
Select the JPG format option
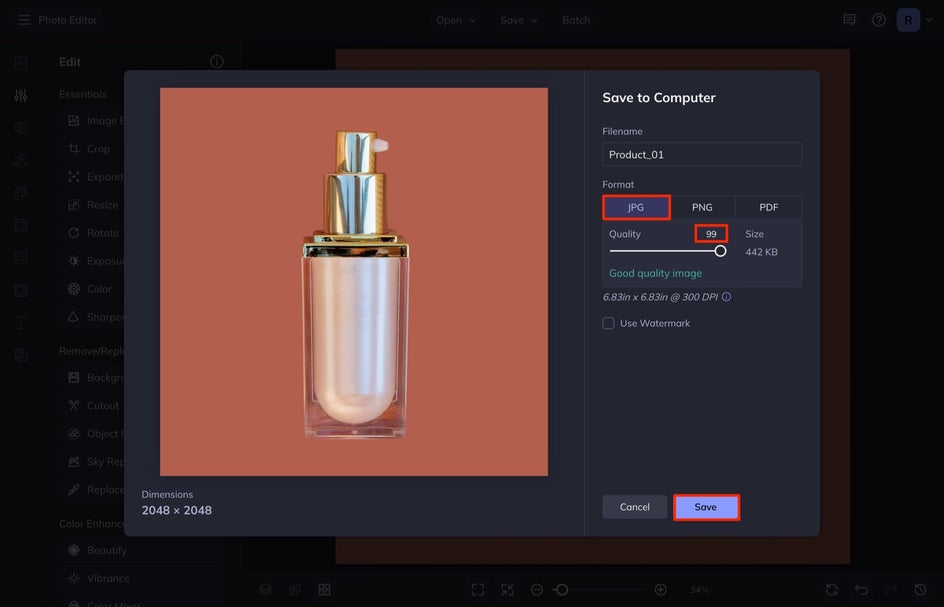636,207
